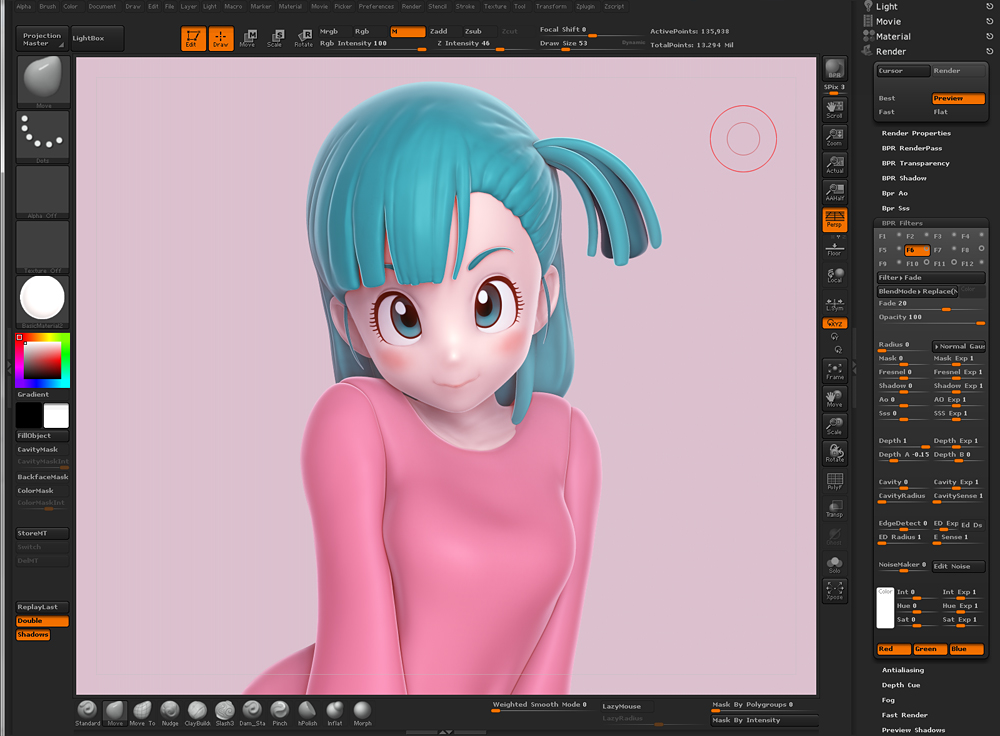Click the AAHalf antialiased half-size icon
This screenshot has width=1000, height=736.
tap(834, 192)
